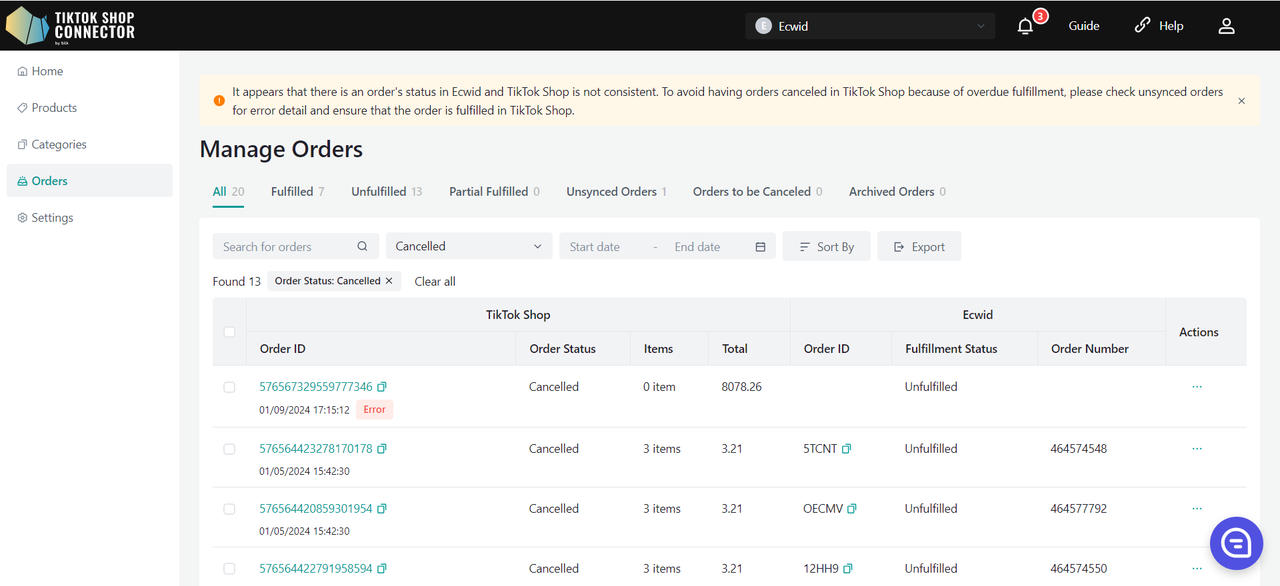Click Ecwid order number 464577792
Viewport: 1280px width, 586px height.
click(x=1078, y=509)
